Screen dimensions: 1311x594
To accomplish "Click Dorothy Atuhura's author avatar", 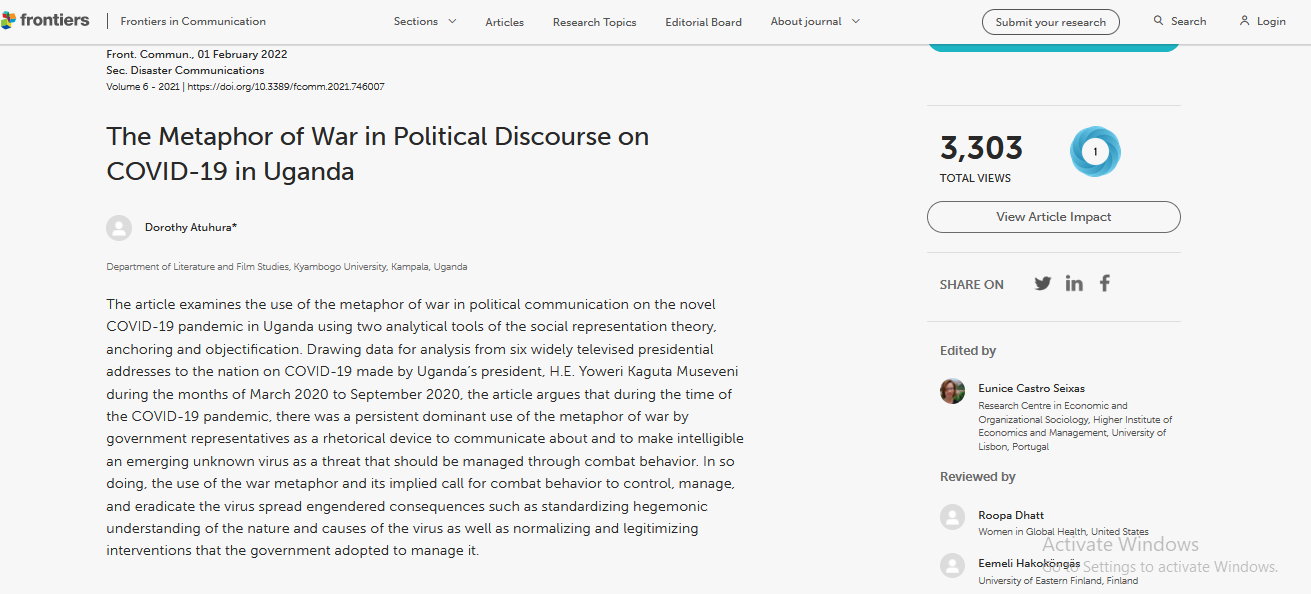I will [119, 228].
